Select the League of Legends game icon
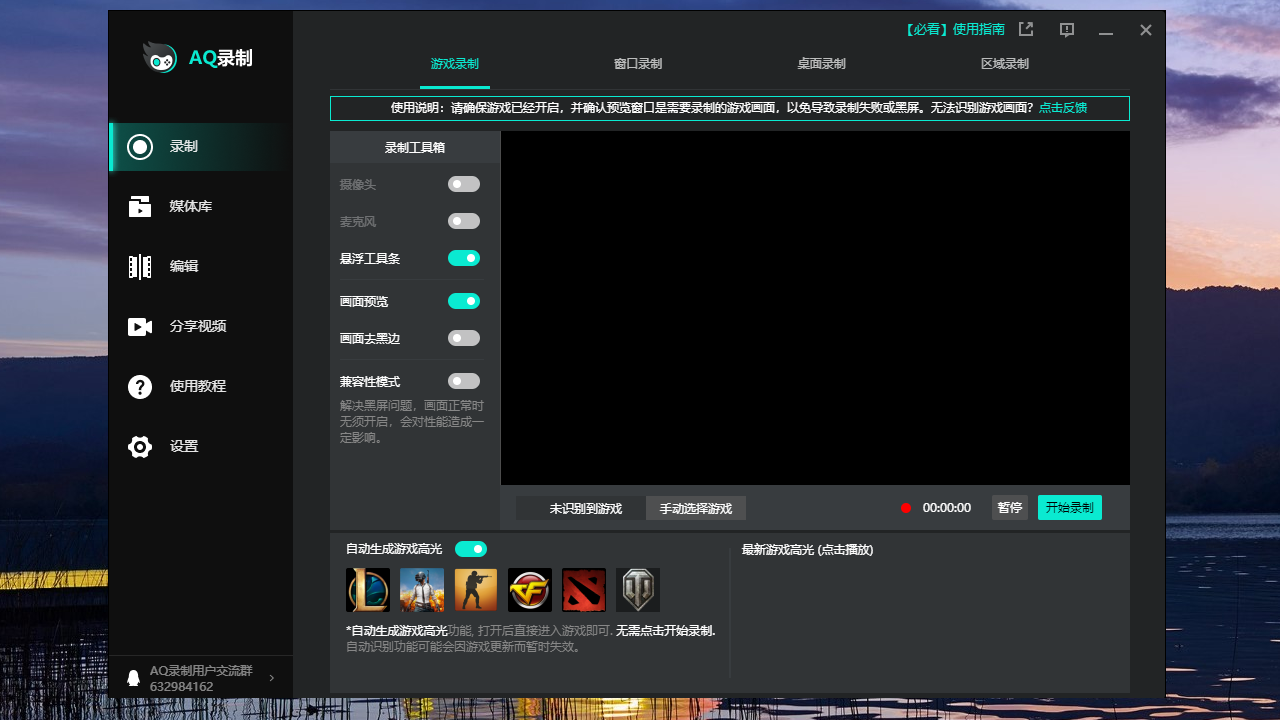The width and height of the screenshot is (1280, 720). (x=368, y=590)
